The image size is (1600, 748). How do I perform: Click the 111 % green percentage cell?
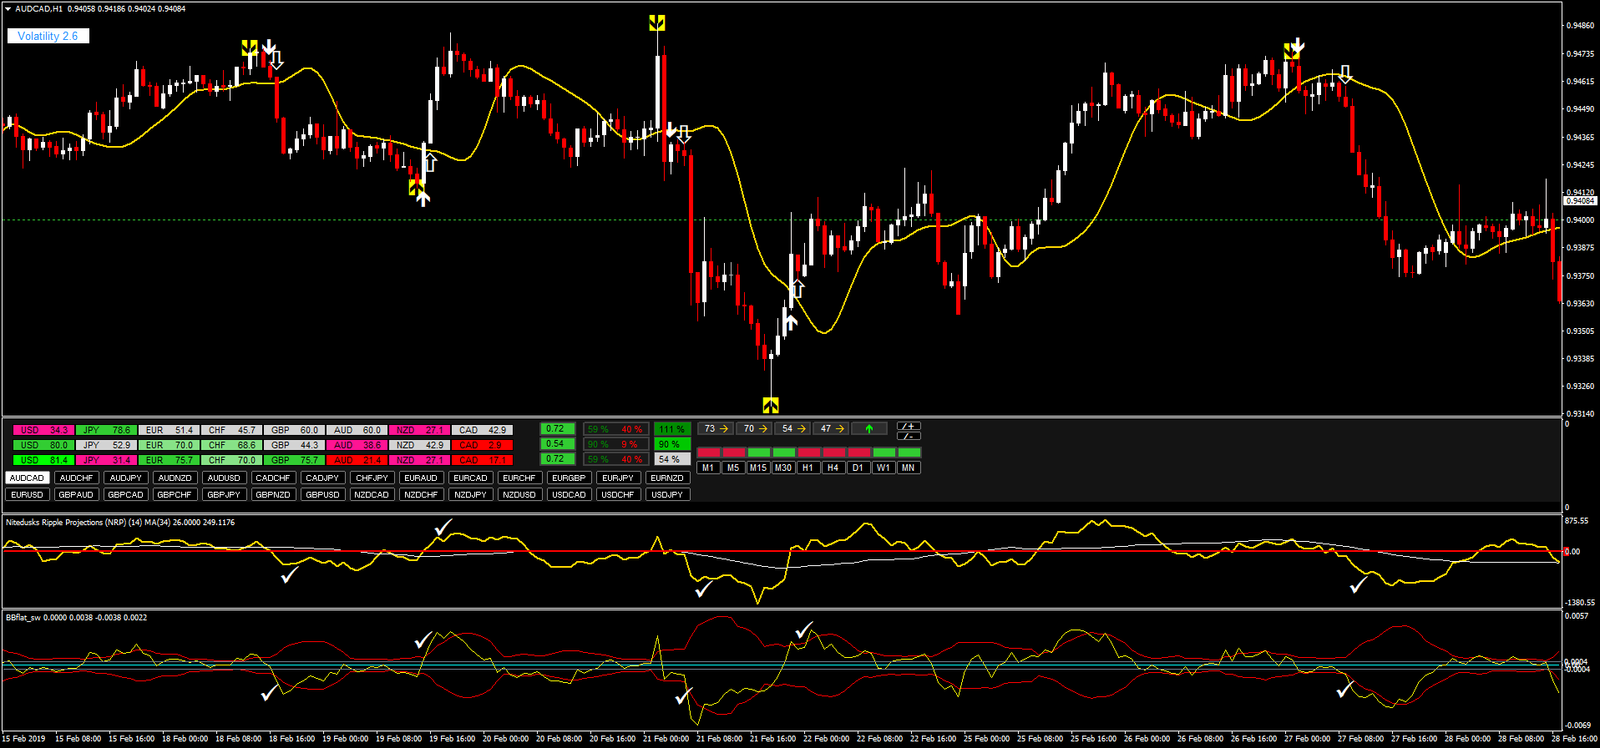tap(672, 430)
